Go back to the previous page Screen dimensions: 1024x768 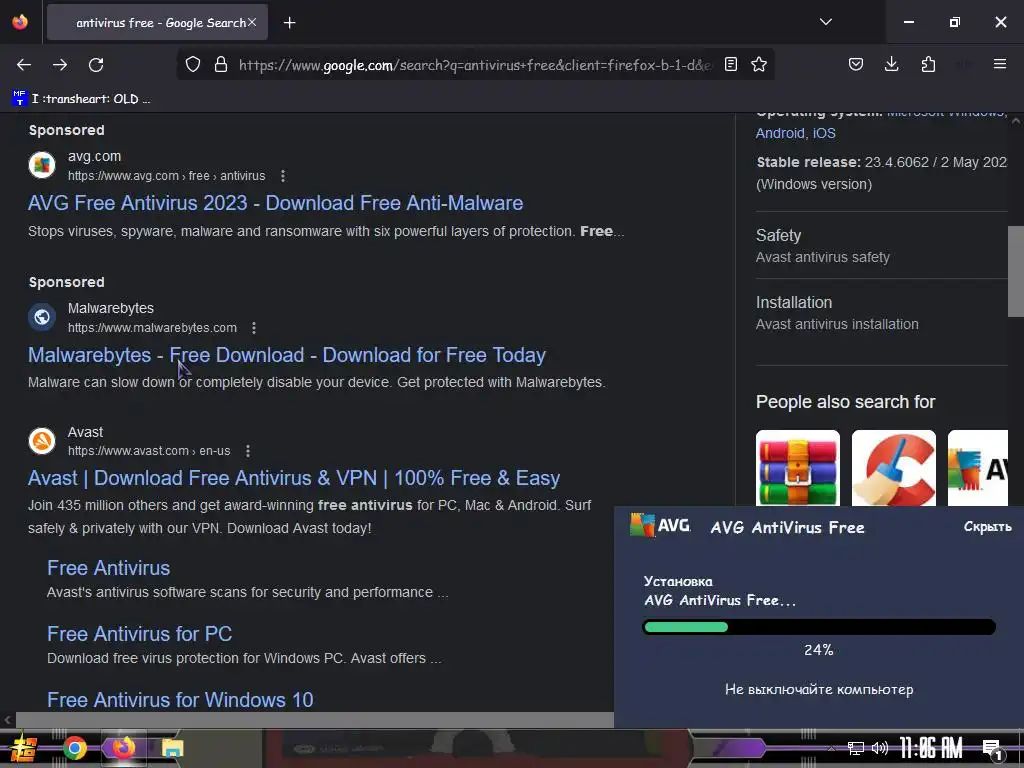(x=24, y=65)
